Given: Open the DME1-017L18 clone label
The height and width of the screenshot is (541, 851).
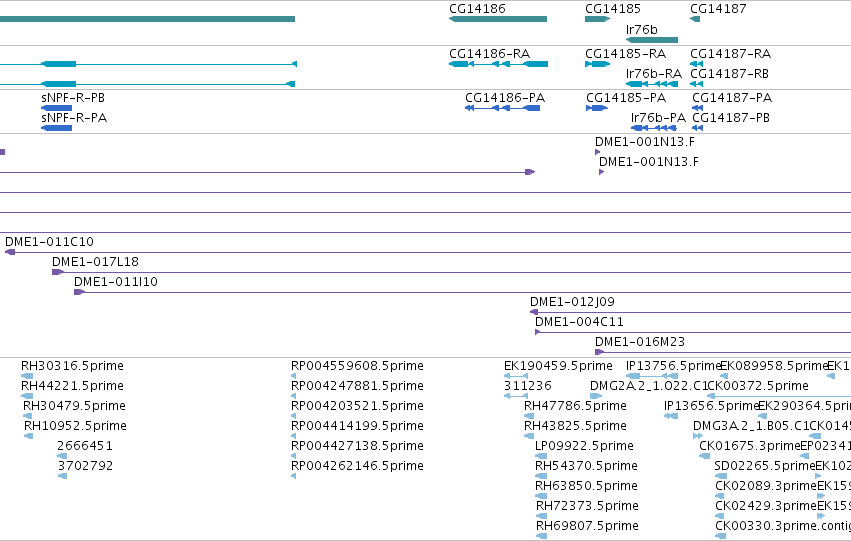Looking at the screenshot, I should [96, 262].
